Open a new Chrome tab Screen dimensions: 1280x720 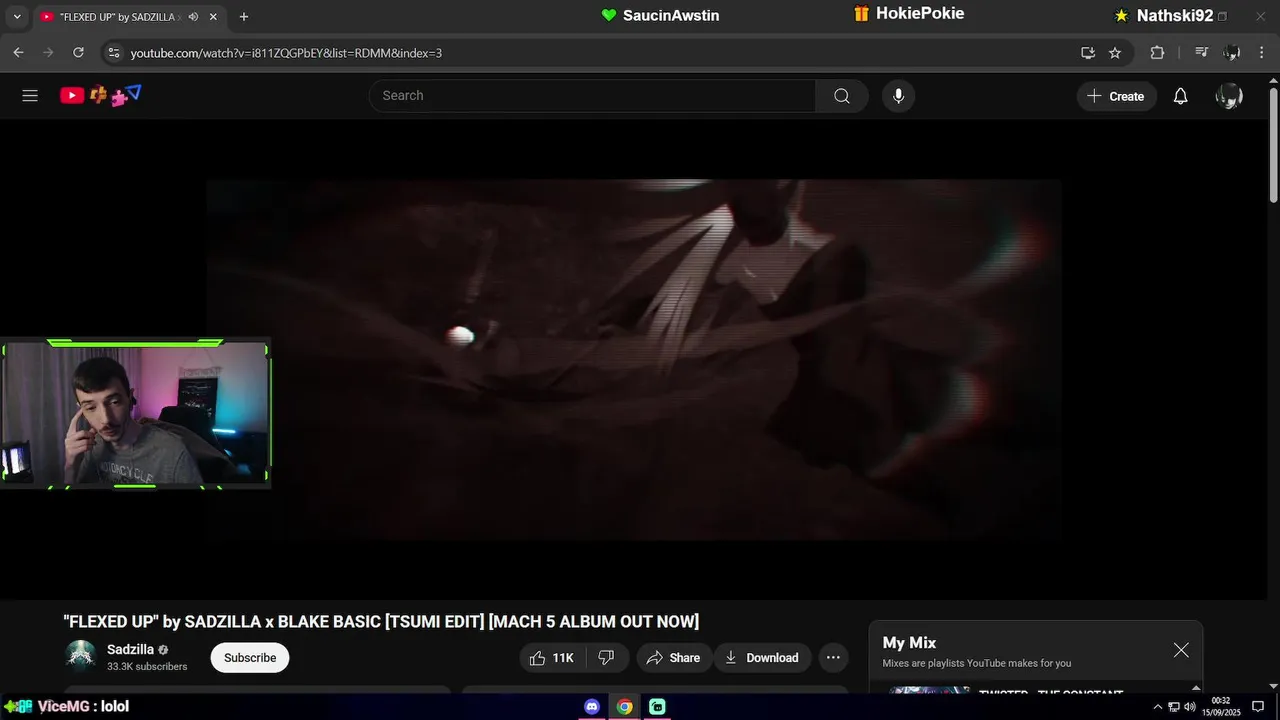pos(244,16)
